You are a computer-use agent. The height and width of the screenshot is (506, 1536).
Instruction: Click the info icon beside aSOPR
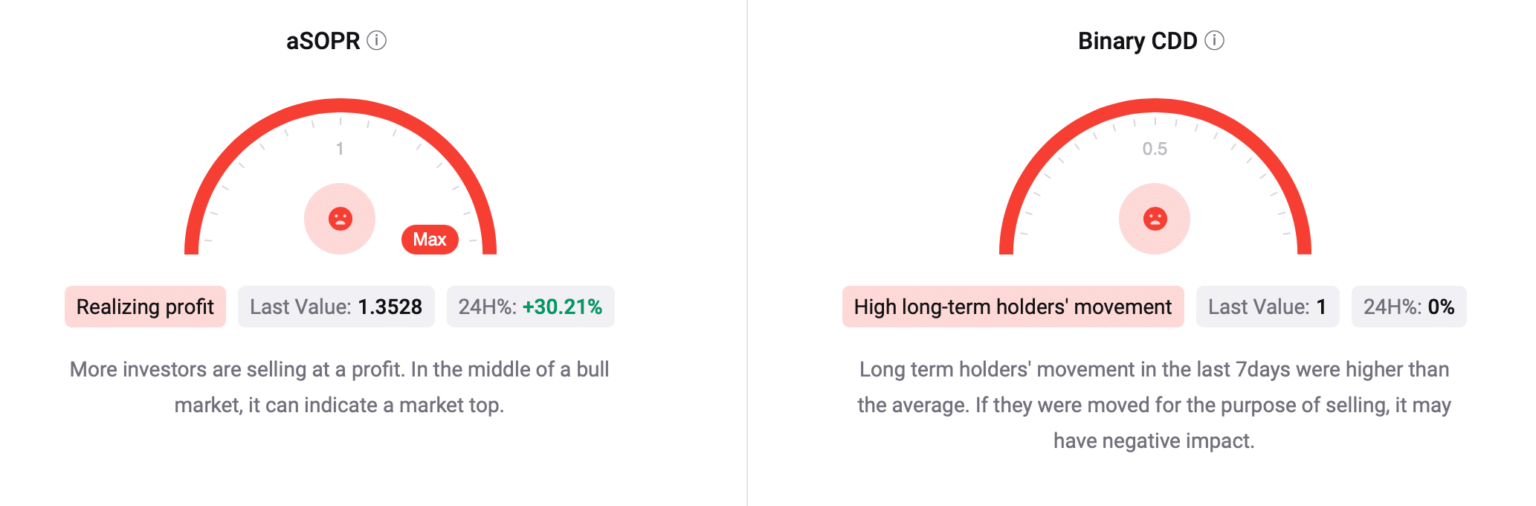pos(377,41)
